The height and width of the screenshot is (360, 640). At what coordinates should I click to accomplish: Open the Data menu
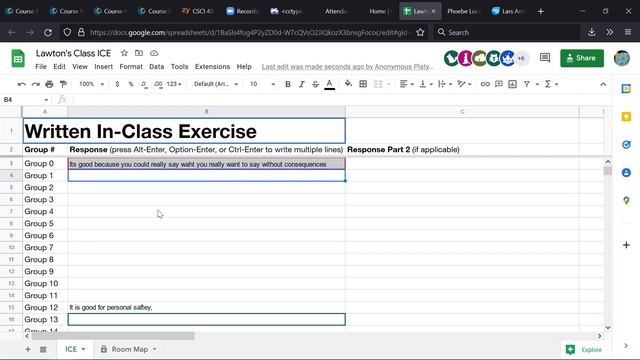[156, 67]
